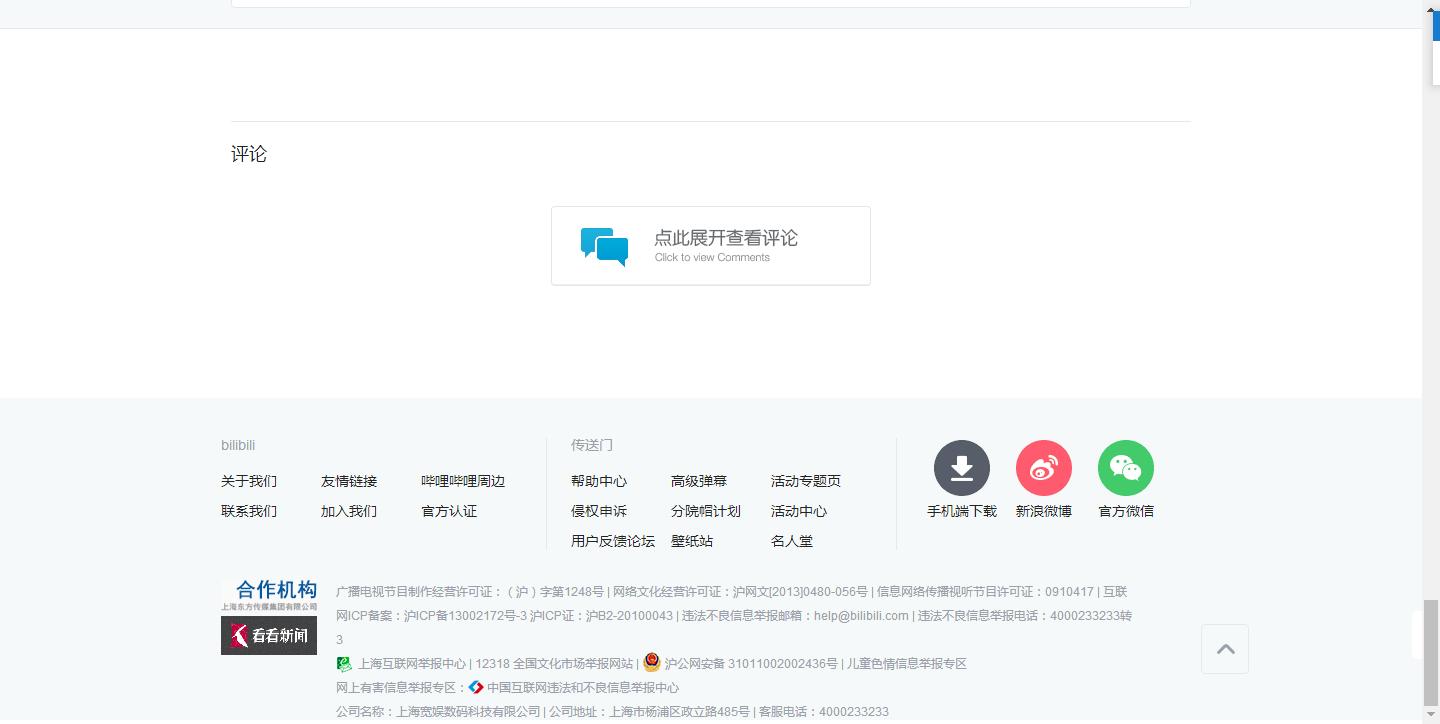Open 上海互联网举报中心 link
1440x724 pixels.
coord(412,664)
